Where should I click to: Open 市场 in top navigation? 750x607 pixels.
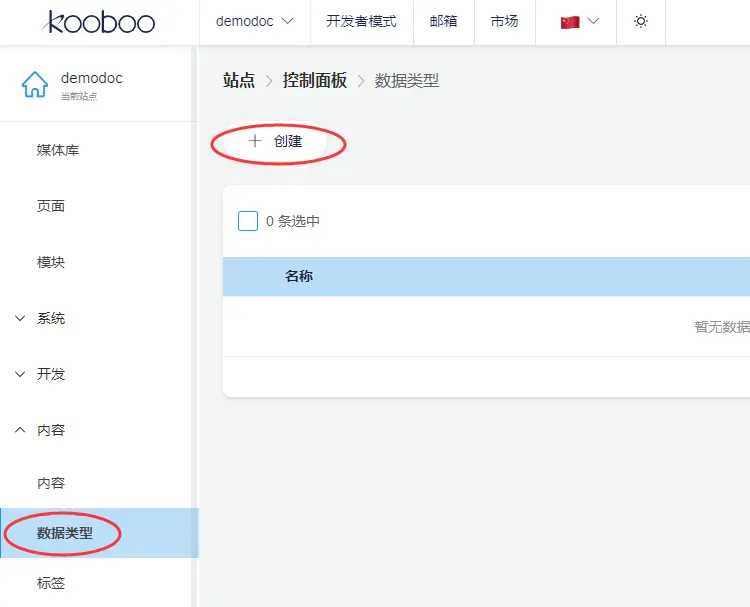pos(504,22)
